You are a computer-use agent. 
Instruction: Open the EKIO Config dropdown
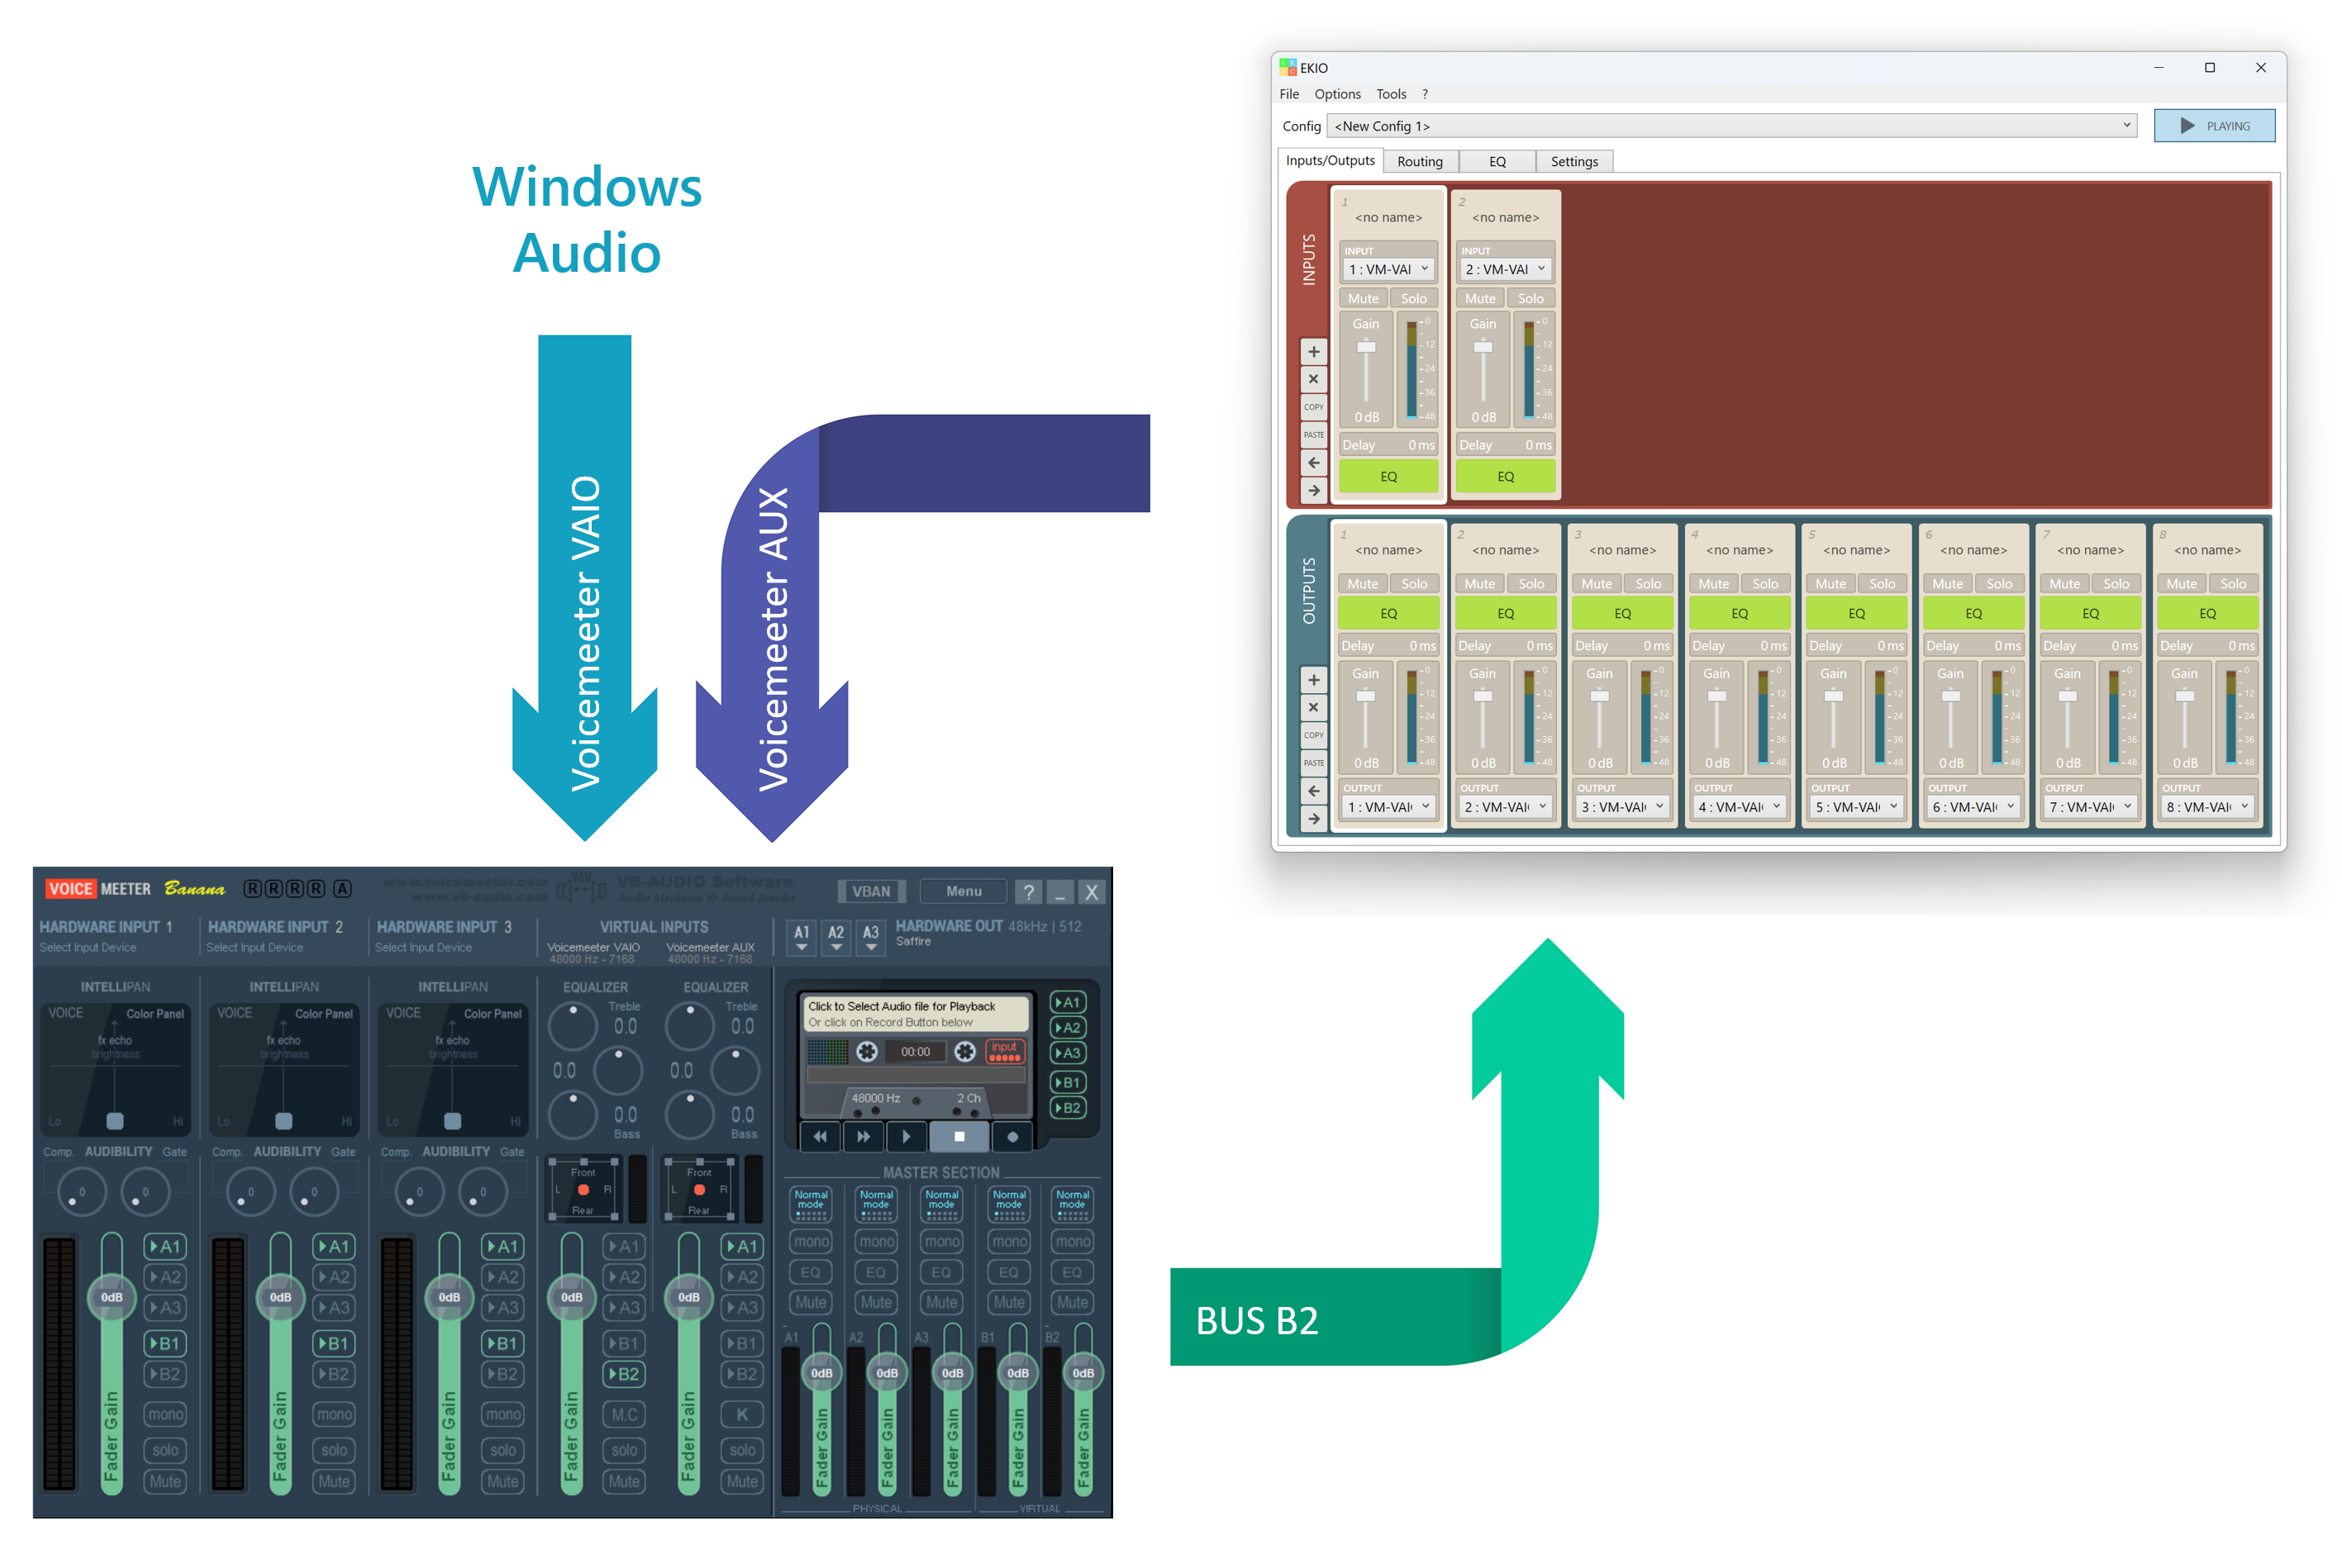point(1731,126)
